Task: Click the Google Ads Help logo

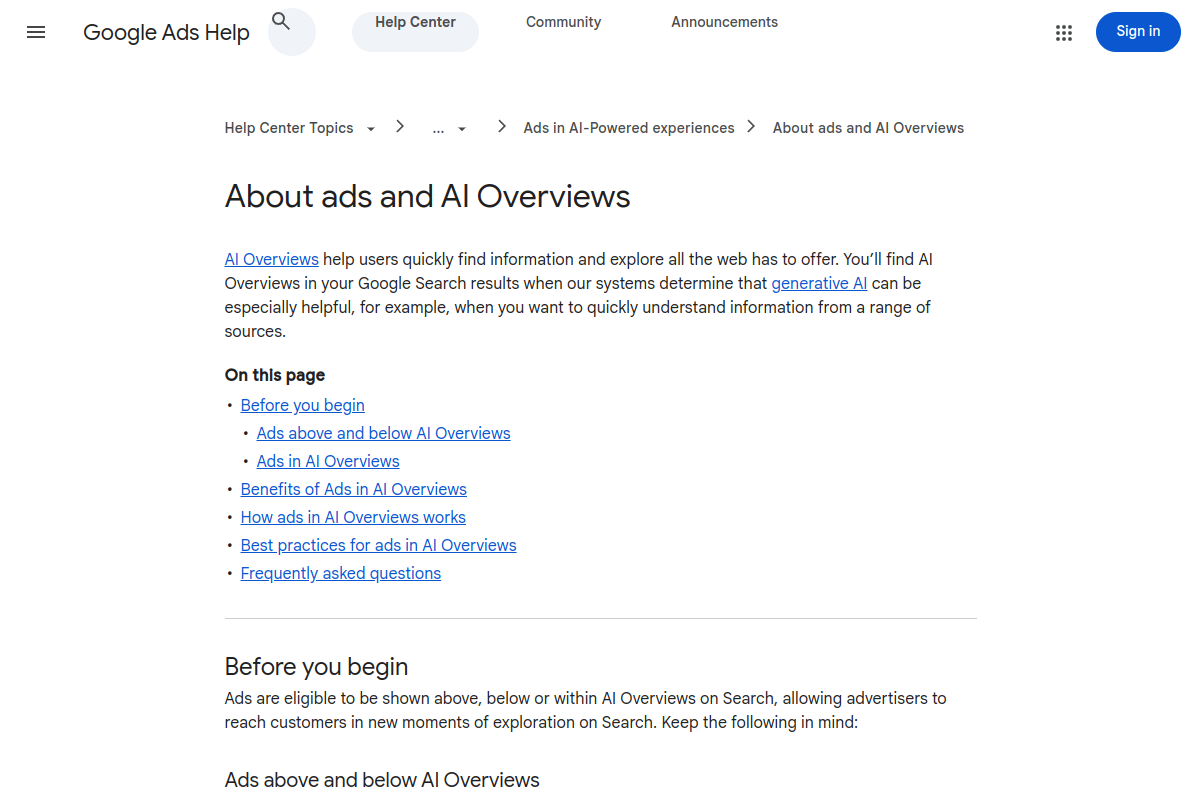Action: click(166, 32)
